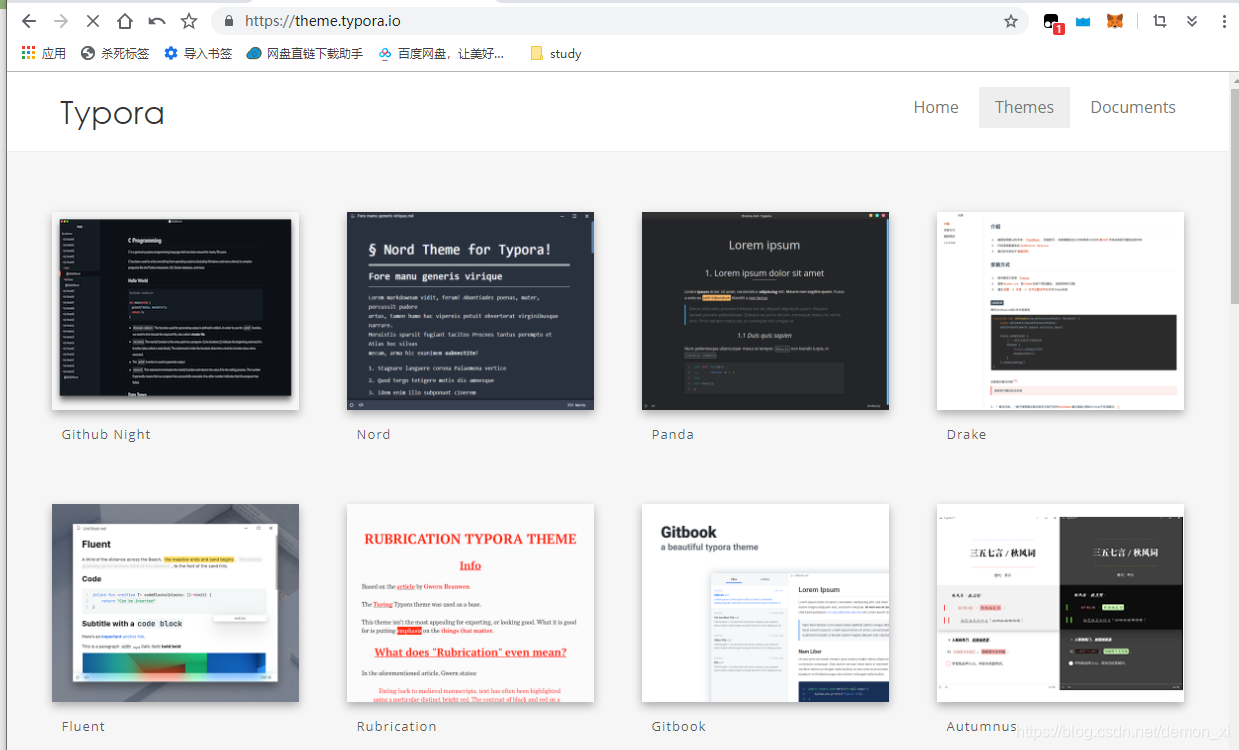The height and width of the screenshot is (750, 1239).
Task: Click the page vertical scrollbar thumb
Action: click(x=1233, y=197)
